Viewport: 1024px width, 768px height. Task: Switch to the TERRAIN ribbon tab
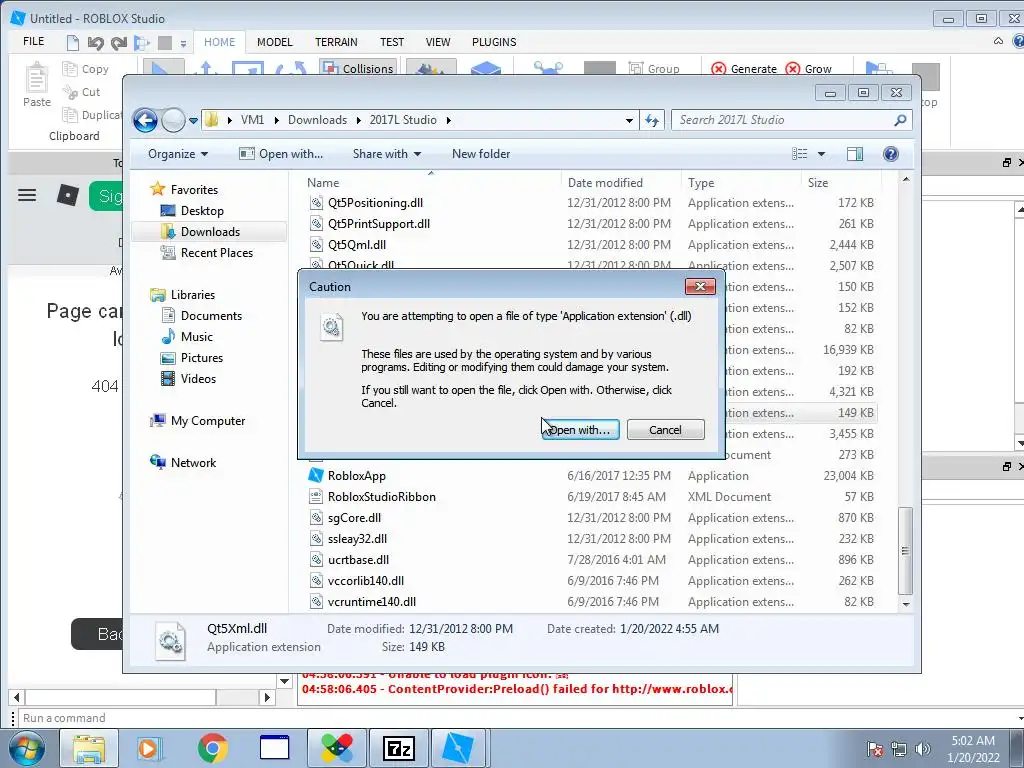click(x=336, y=42)
